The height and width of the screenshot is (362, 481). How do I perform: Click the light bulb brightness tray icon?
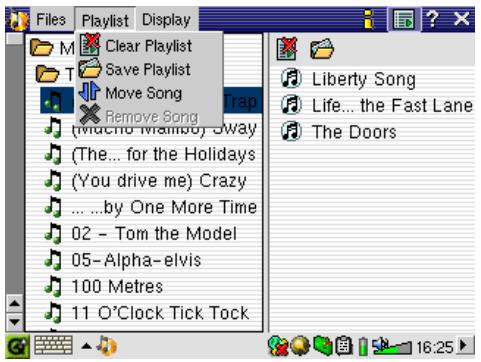point(300,346)
